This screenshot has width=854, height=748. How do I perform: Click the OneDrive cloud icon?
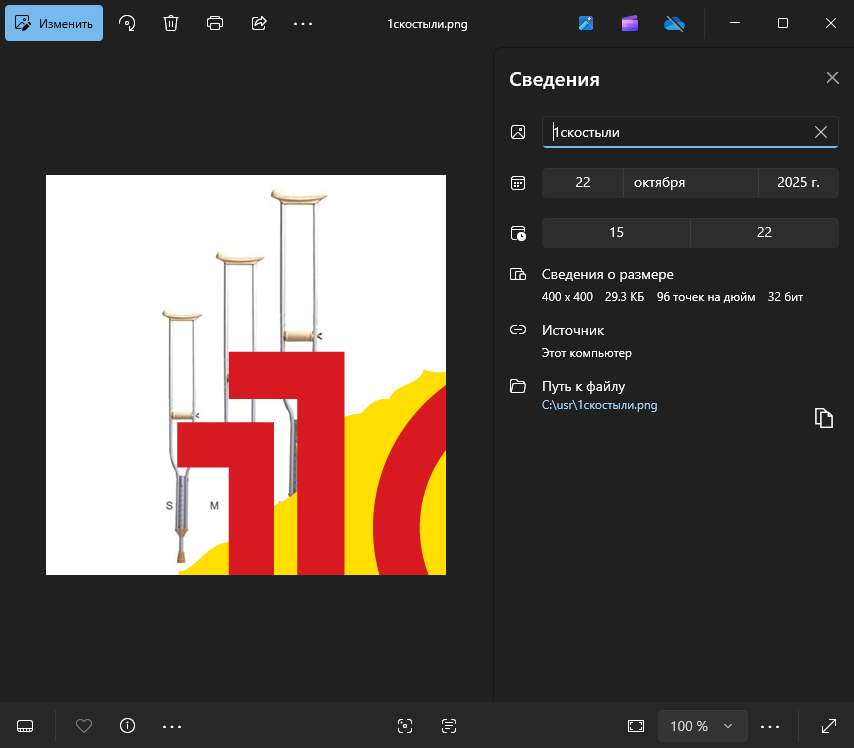click(x=673, y=23)
